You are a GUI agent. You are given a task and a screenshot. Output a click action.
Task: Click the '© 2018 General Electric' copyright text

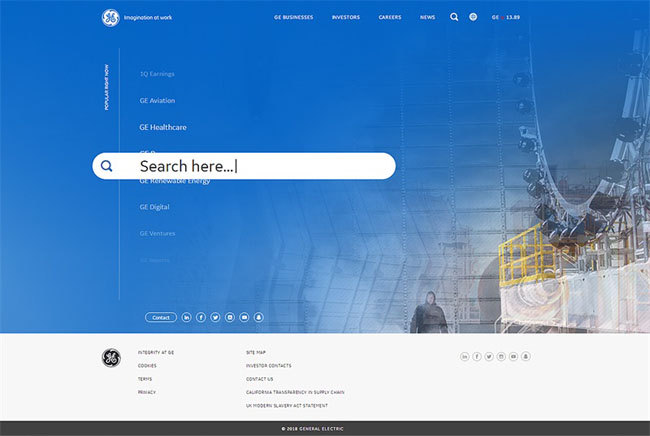[x=313, y=429]
